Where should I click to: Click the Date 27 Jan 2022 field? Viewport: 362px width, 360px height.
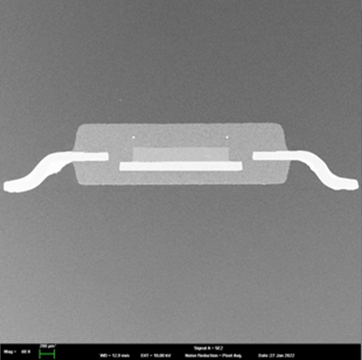[276, 356]
